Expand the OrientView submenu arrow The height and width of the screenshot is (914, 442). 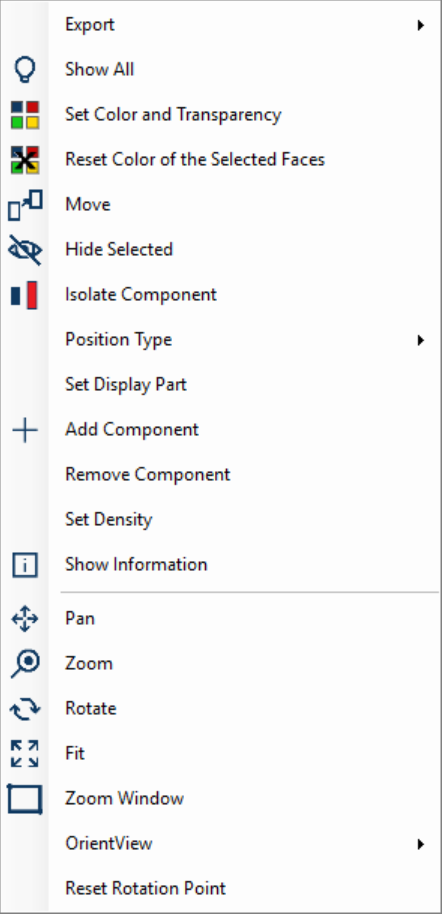420,843
